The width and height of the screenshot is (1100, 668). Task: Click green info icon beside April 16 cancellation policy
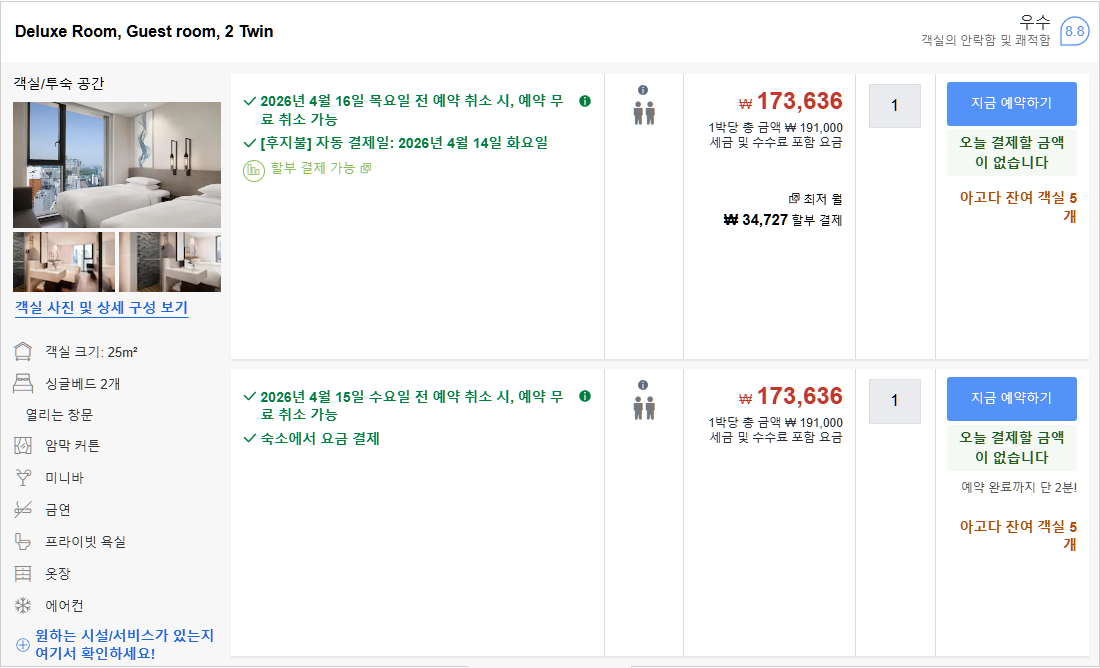(x=585, y=101)
